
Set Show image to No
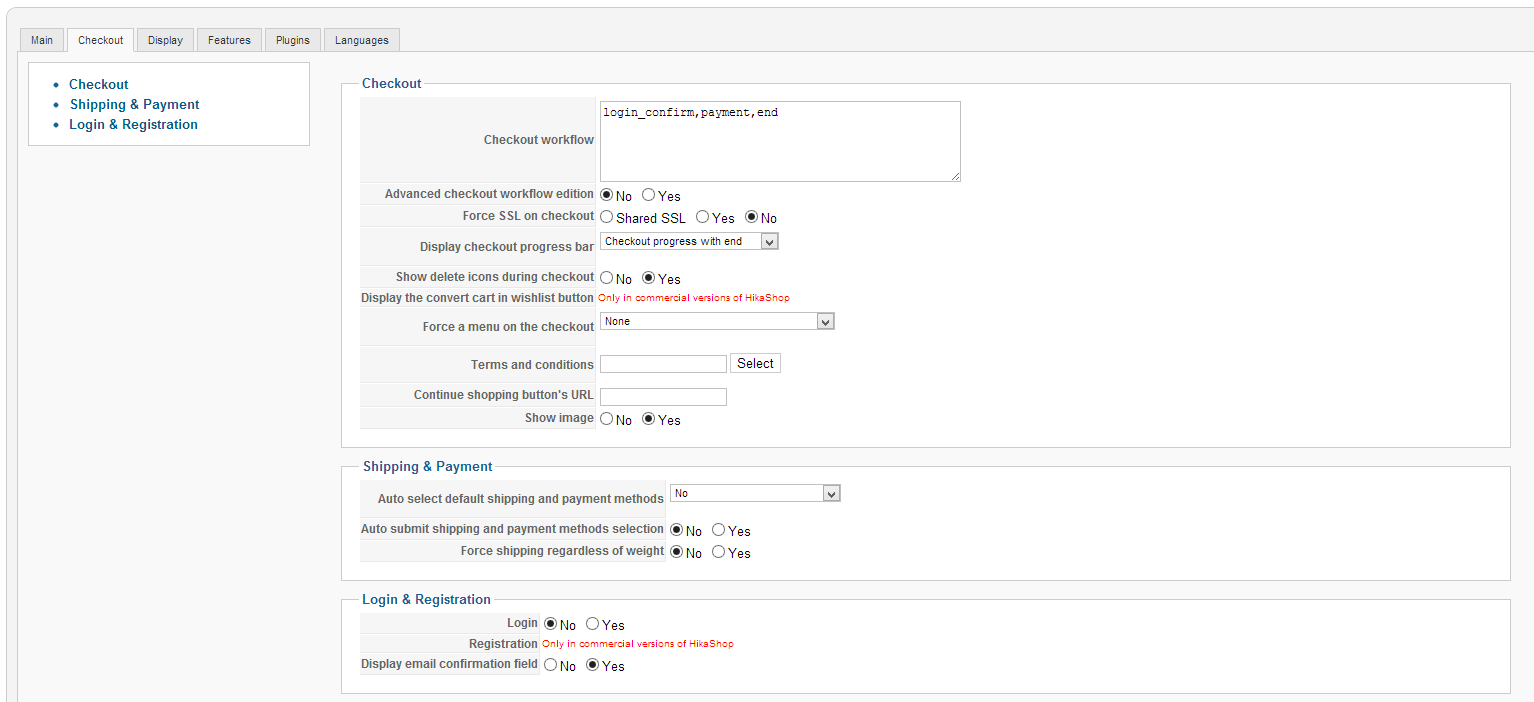pos(607,419)
